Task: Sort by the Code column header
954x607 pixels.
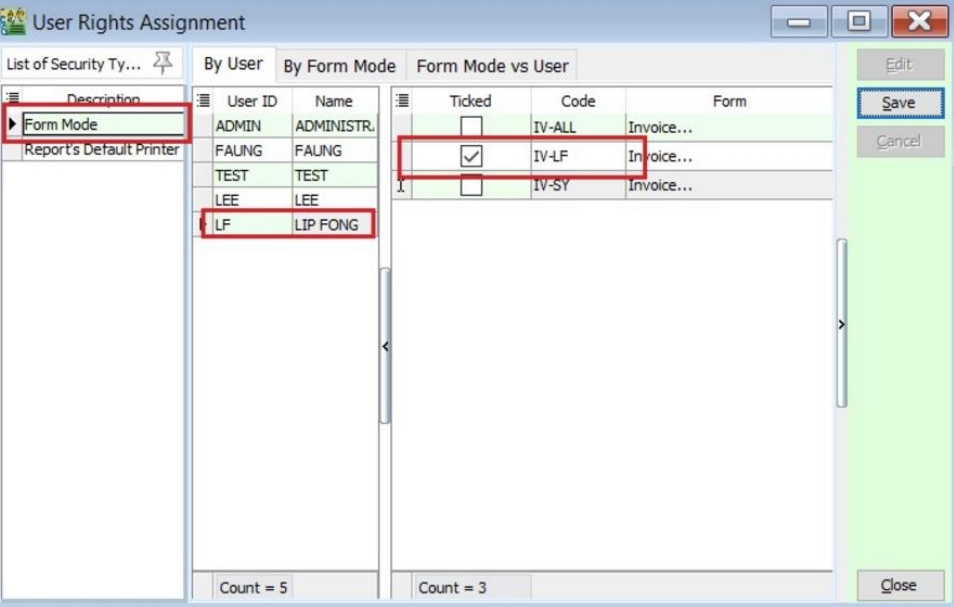Action: point(578,101)
